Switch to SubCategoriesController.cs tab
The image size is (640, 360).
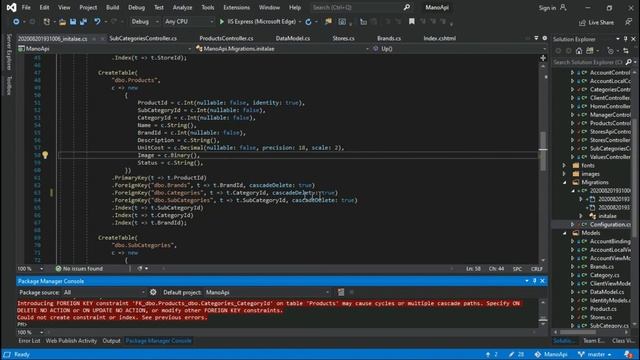coord(143,38)
